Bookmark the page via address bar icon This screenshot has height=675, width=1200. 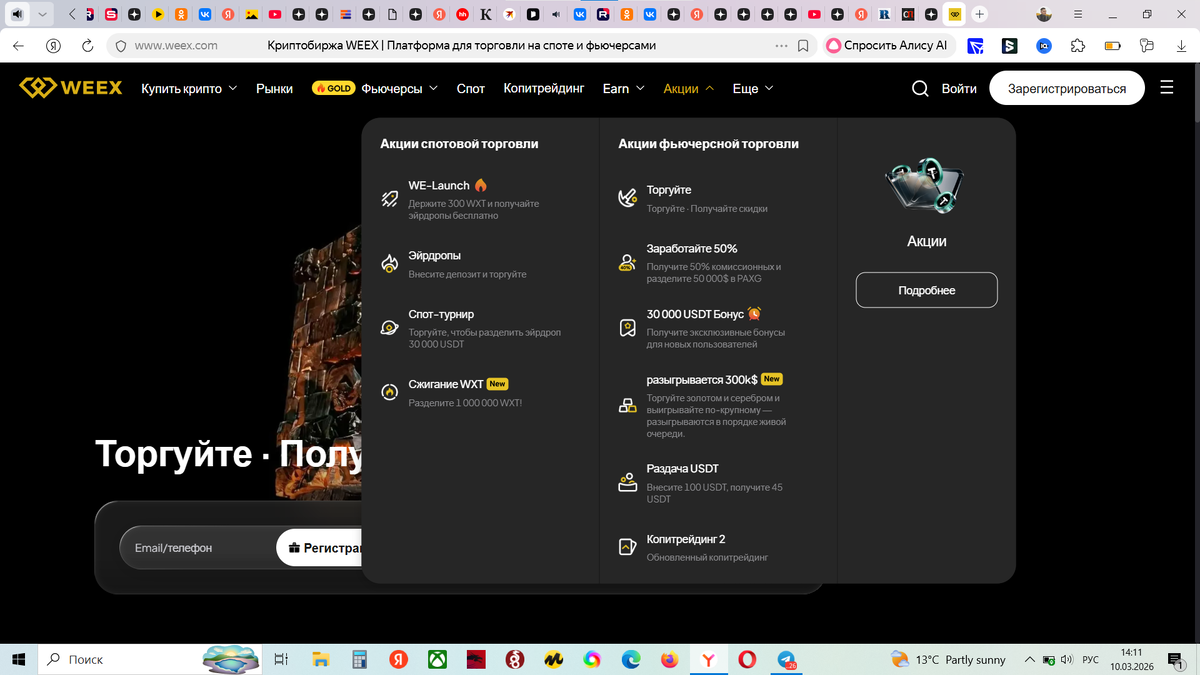pos(805,46)
